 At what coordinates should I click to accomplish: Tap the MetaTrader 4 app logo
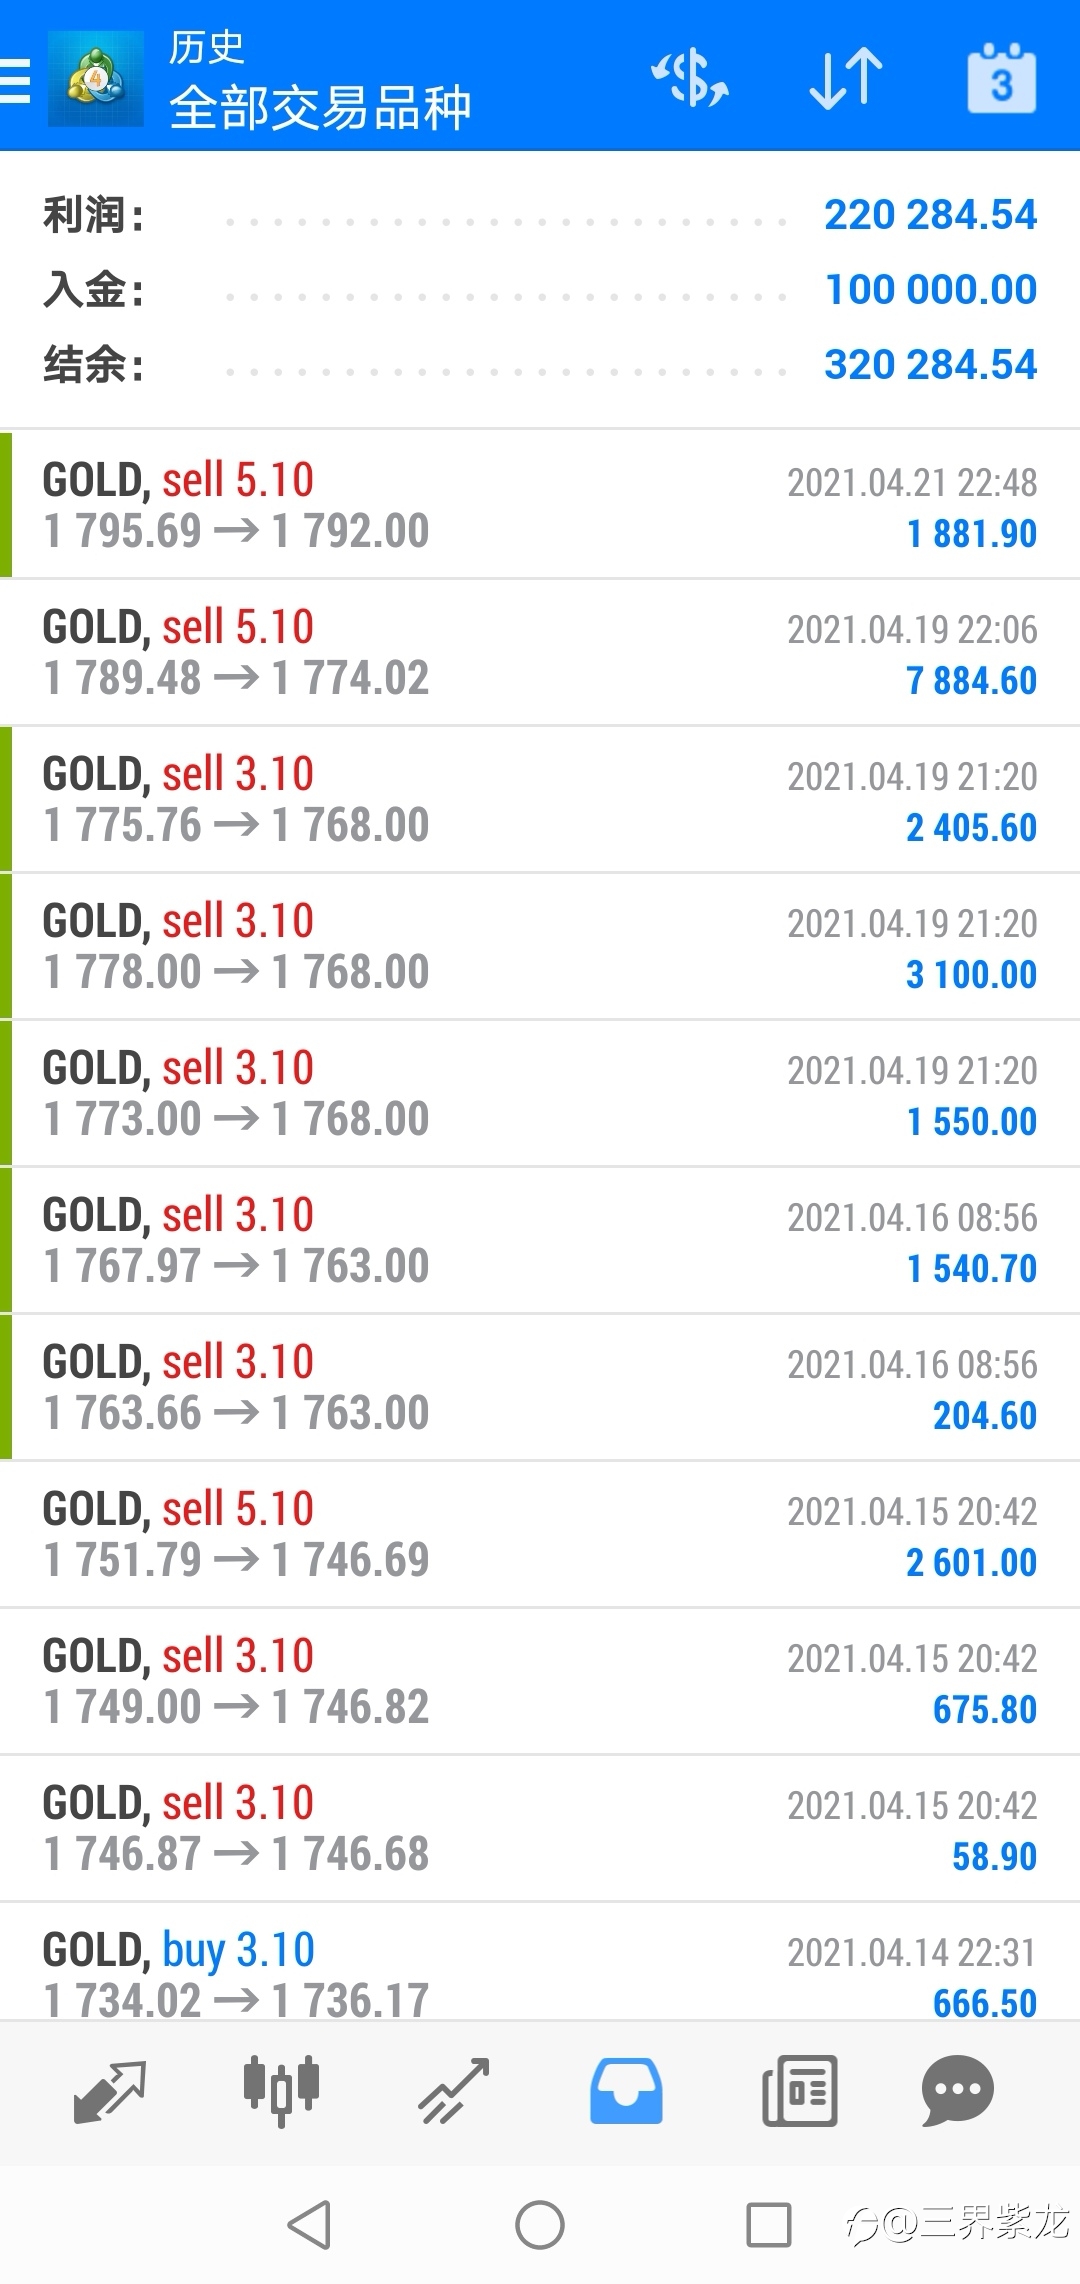[96, 79]
